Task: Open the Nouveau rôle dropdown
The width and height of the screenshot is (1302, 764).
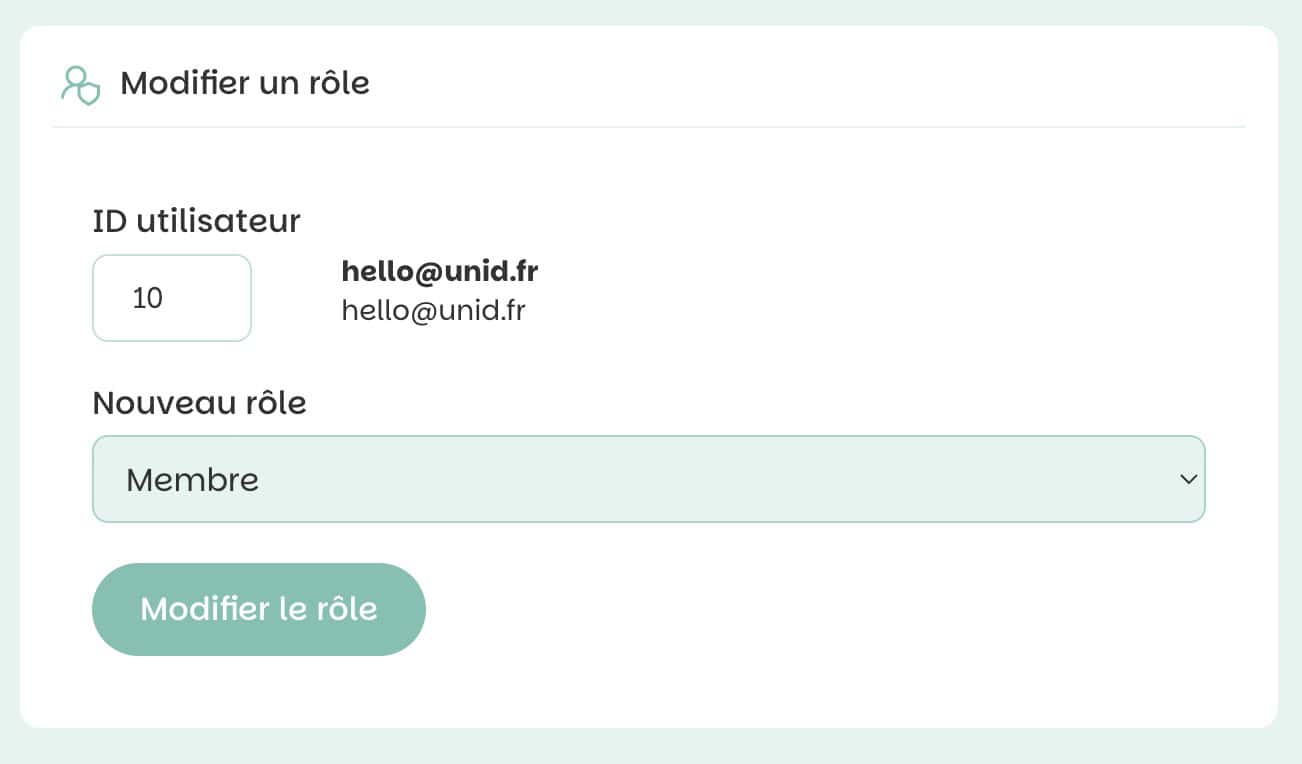Action: (x=648, y=479)
